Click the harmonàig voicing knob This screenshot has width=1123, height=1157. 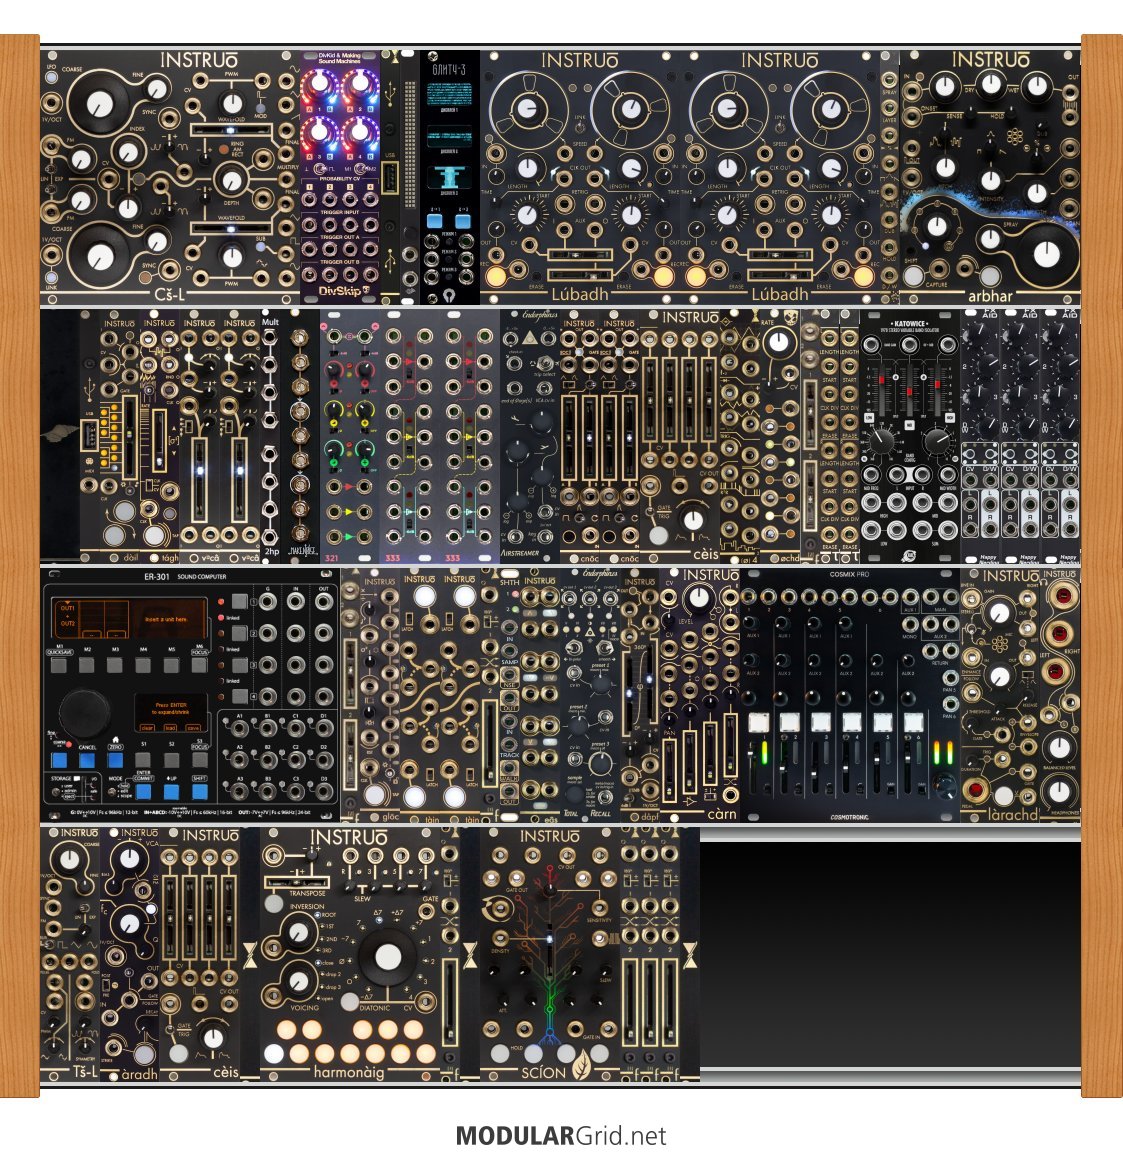click(x=298, y=981)
